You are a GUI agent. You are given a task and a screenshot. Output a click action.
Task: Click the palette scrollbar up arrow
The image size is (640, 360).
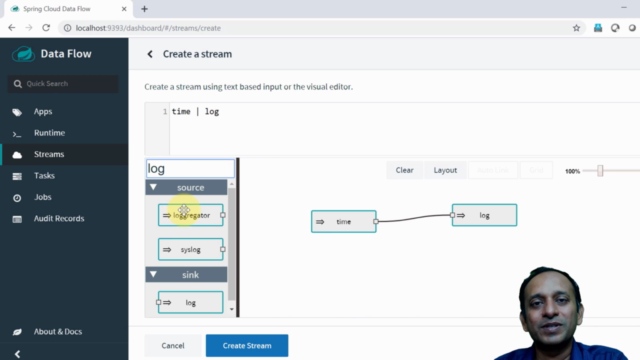231,184
